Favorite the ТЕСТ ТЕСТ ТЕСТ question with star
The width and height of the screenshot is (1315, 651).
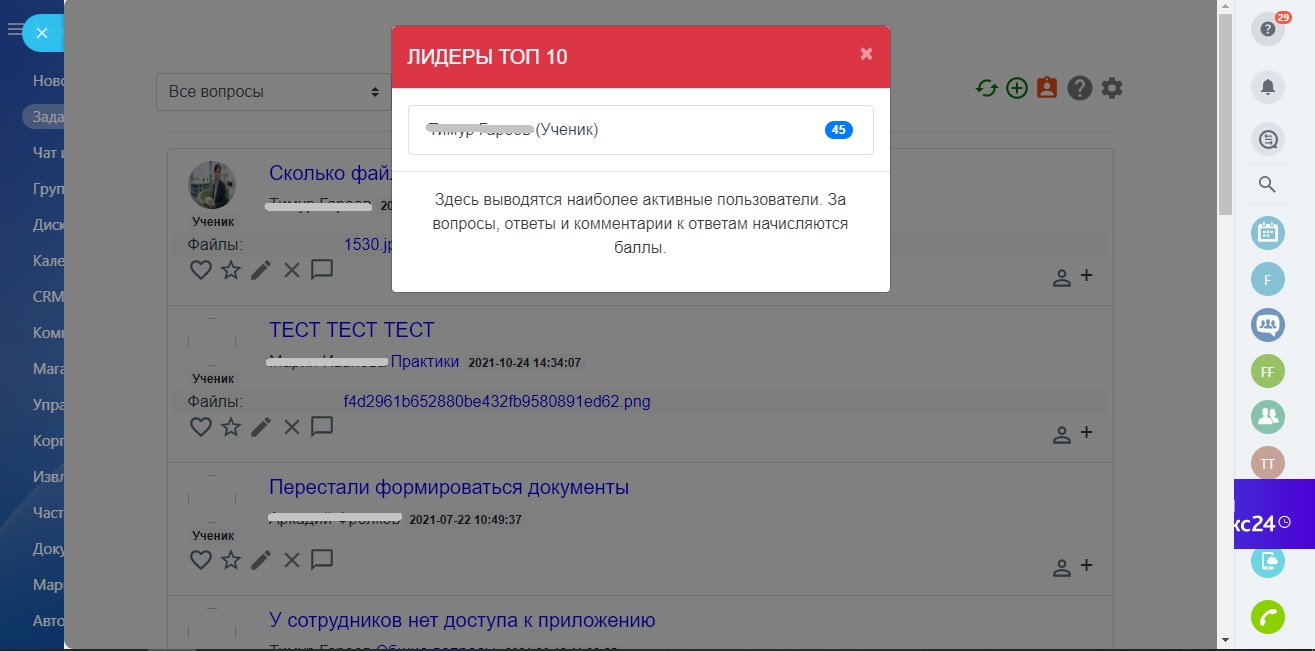(x=231, y=427)
